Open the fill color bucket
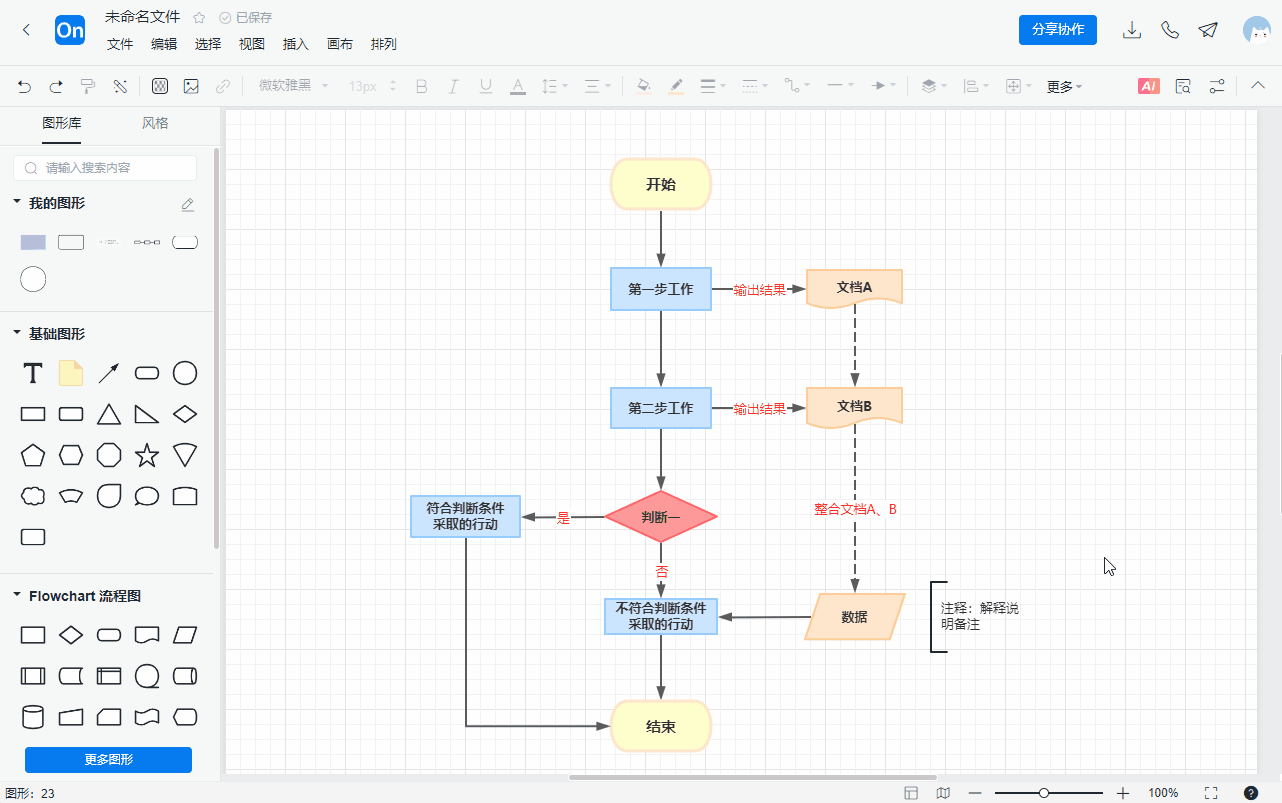This screenshot has width=1282, height=803. pyautogui.click(x=644, y=86)
